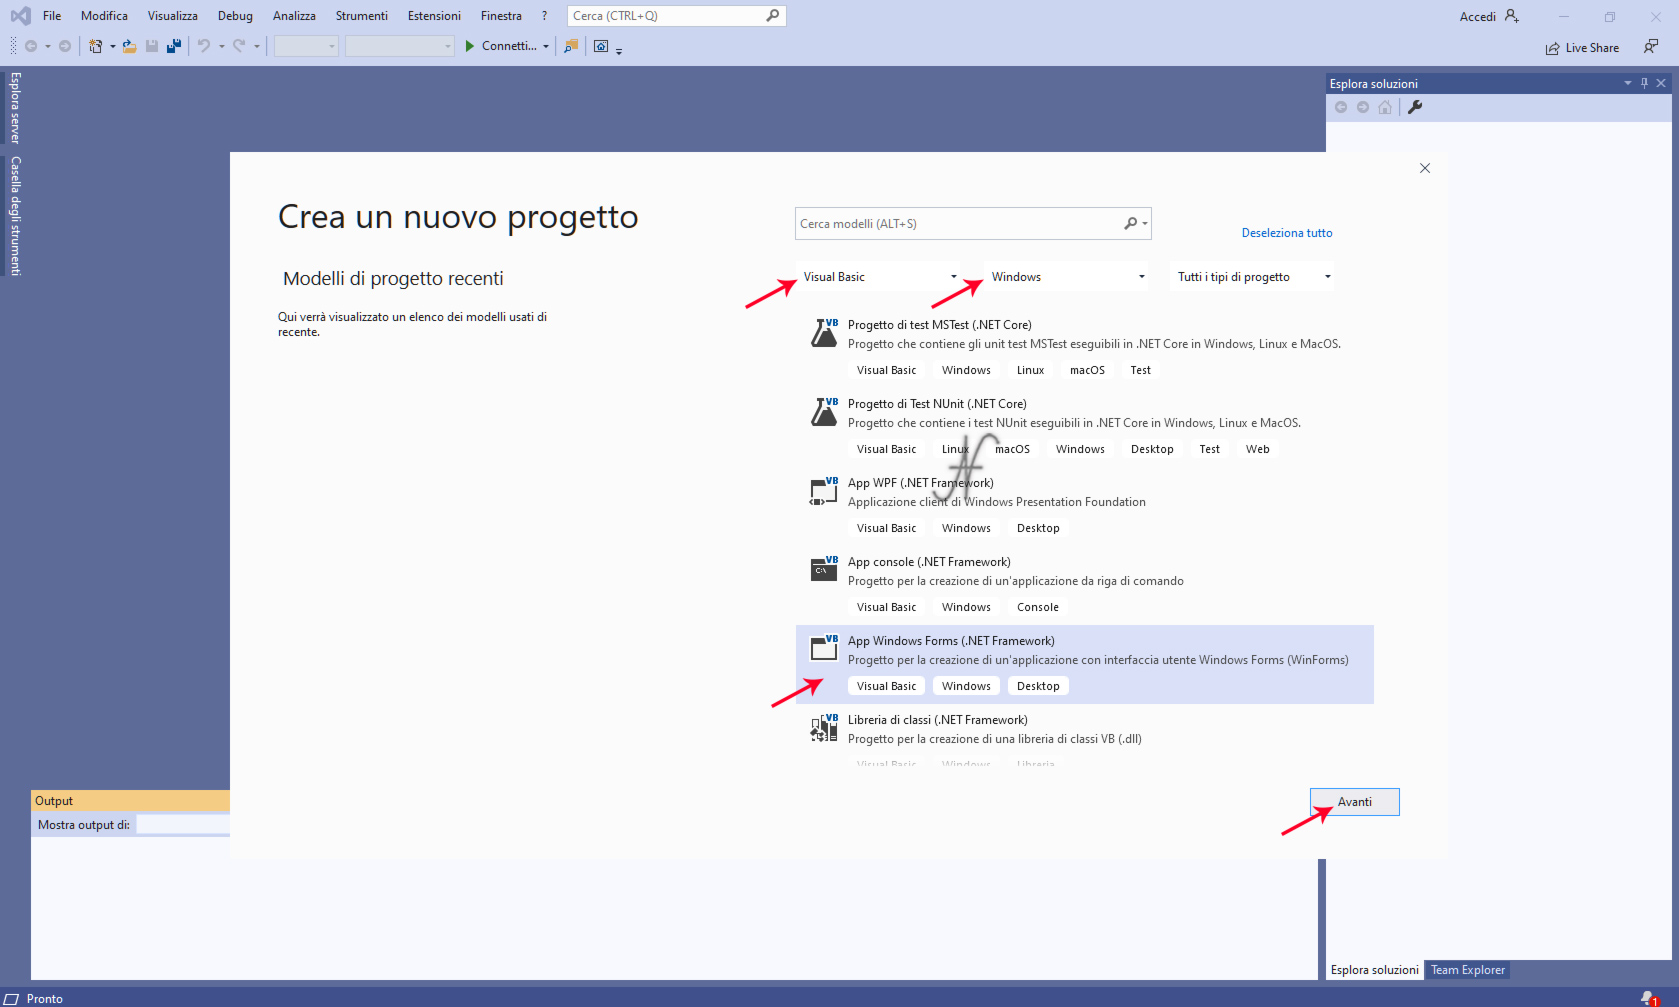
Task: Open the Casella degli strumenti side tab
Action: [15, 216]
